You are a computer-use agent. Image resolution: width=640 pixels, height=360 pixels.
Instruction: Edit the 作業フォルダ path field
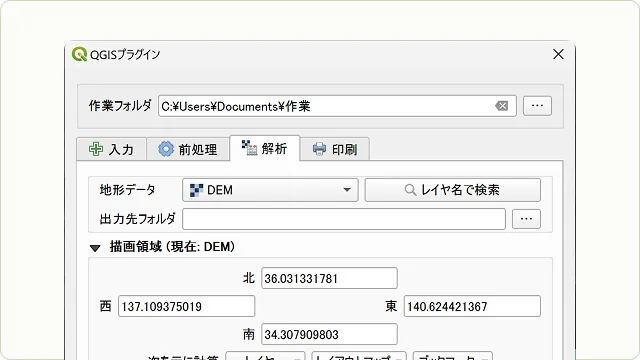[337, 106]
